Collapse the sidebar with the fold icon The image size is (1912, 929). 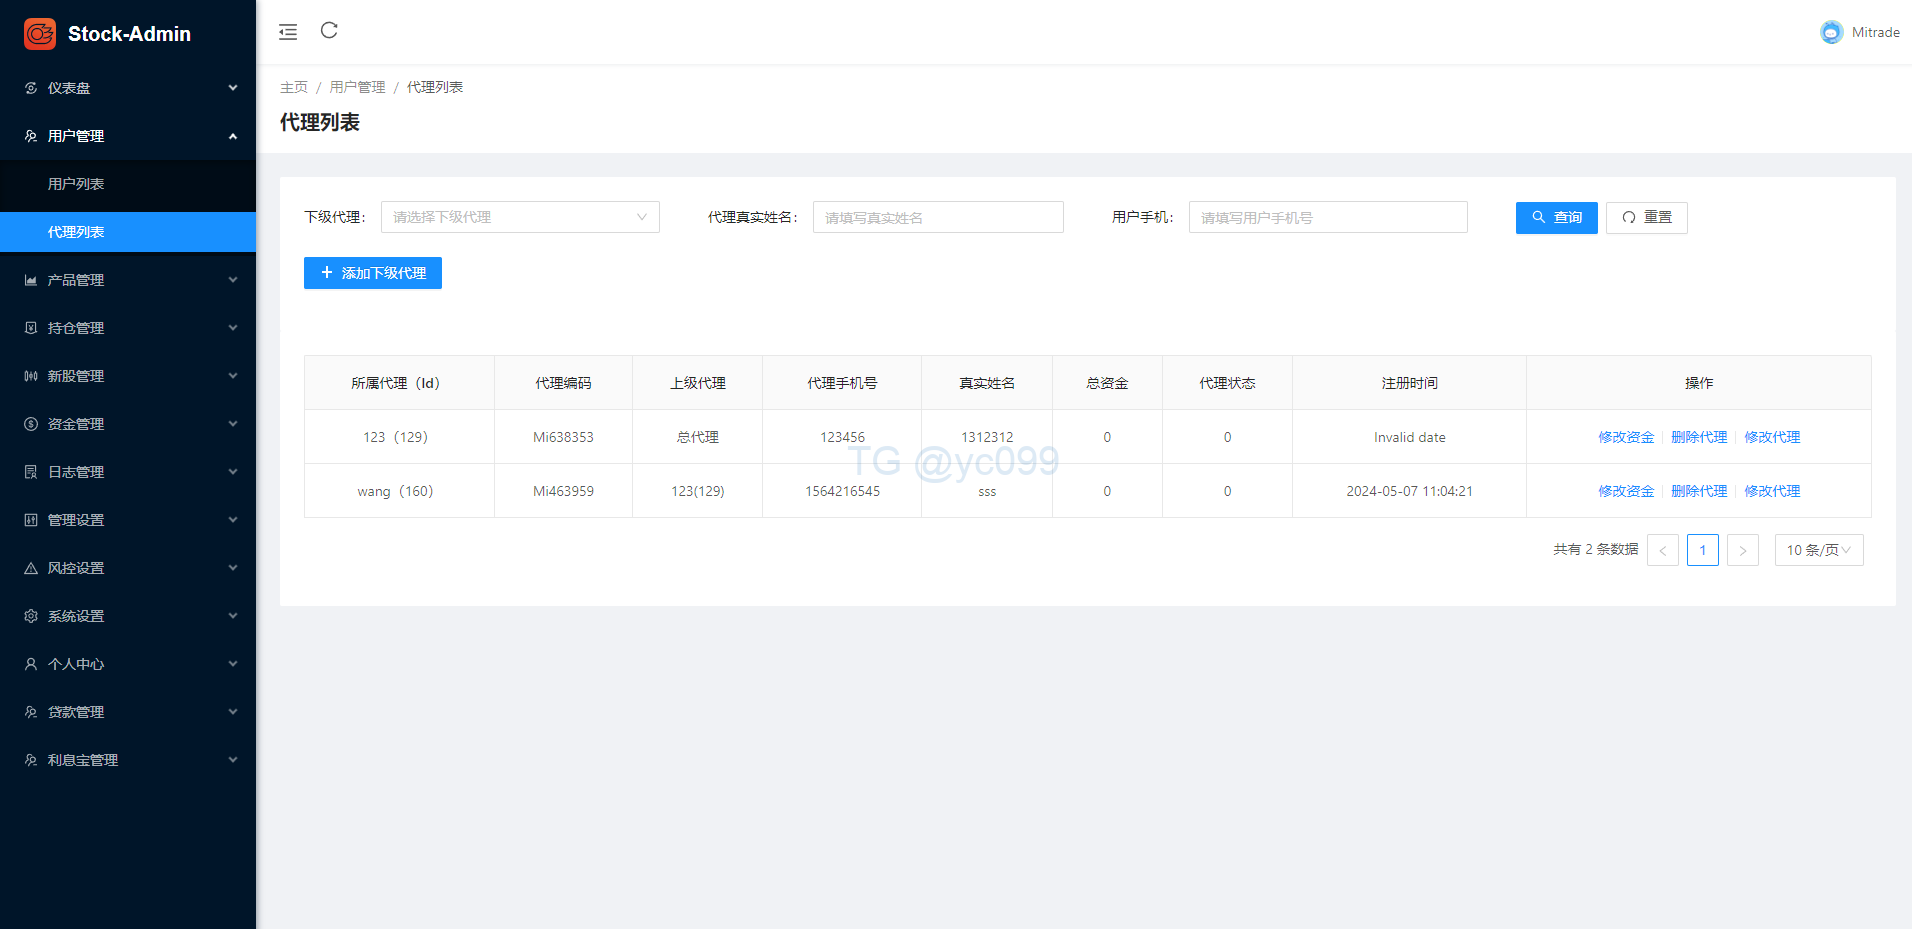coord(288,32)
